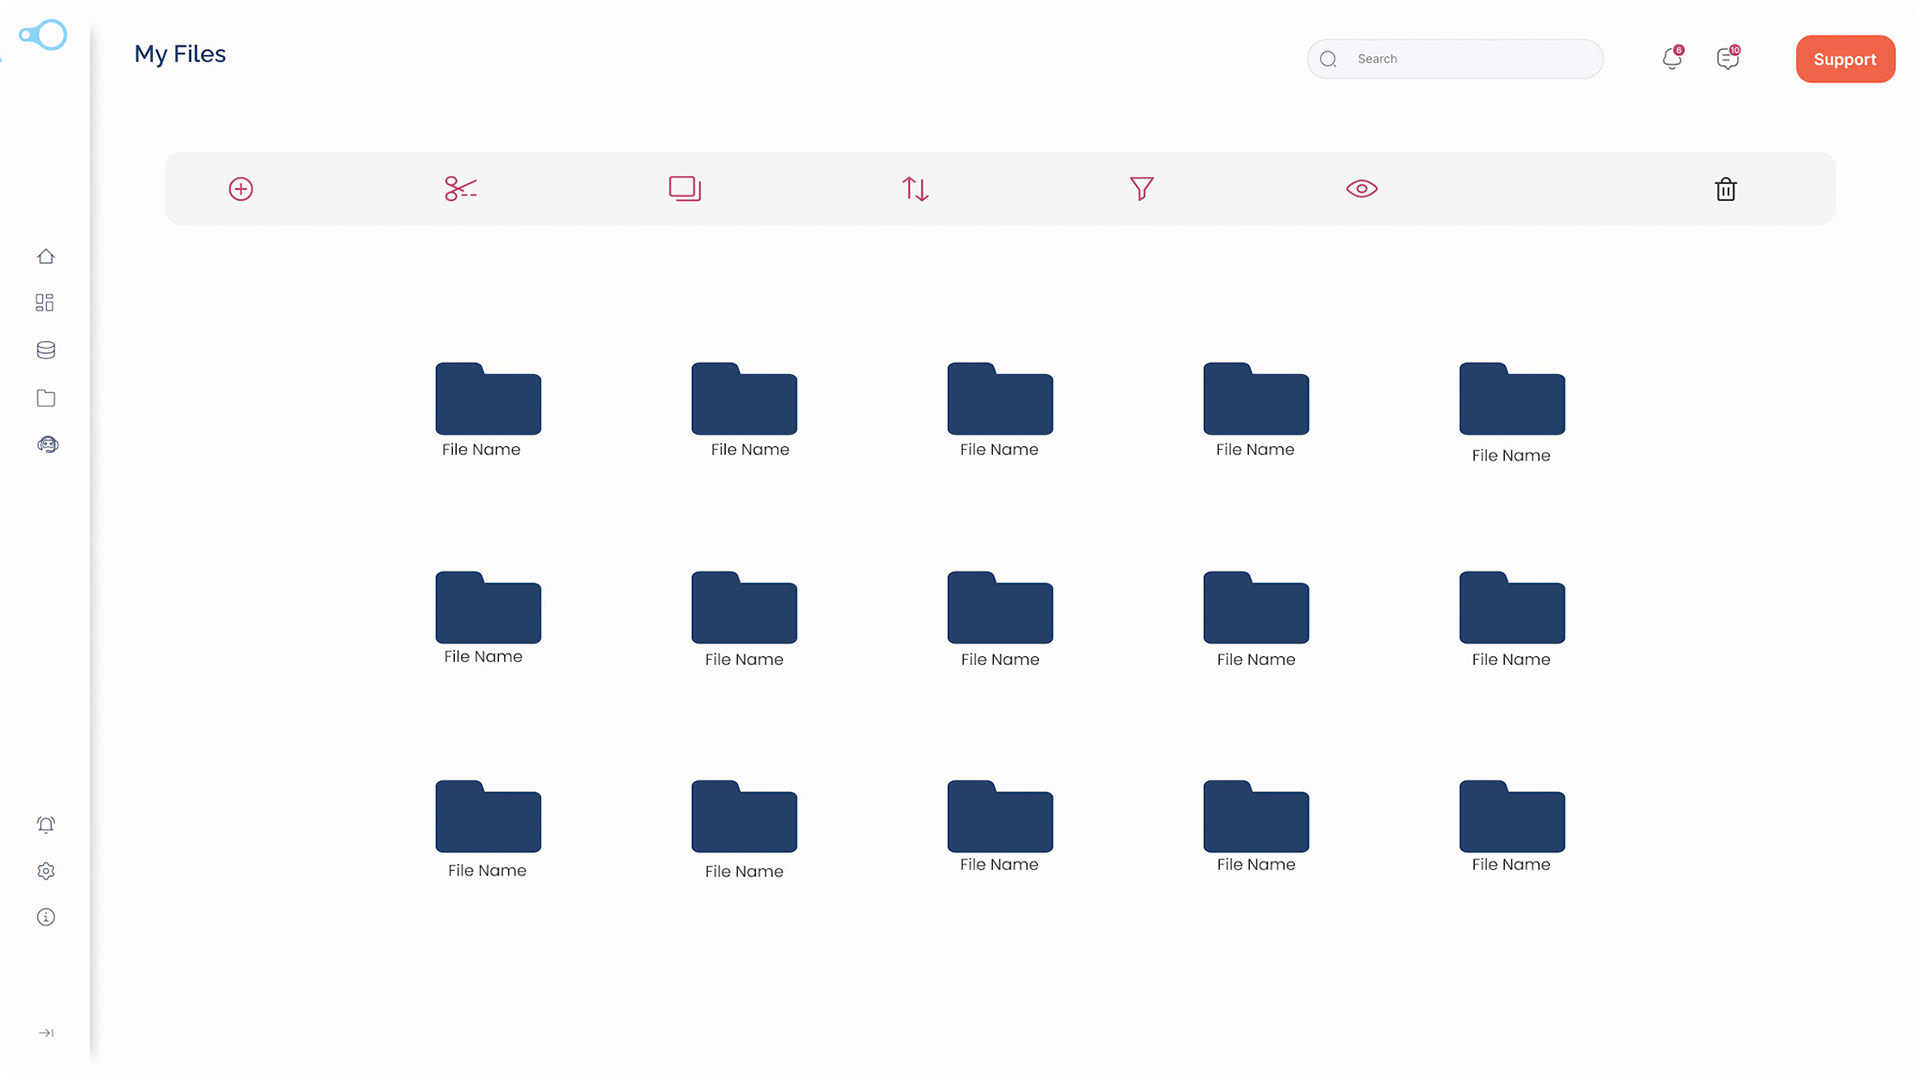This screenshot has height=1080, width=1920.
Task: Open notifications bell in header
Action: 1672,59
